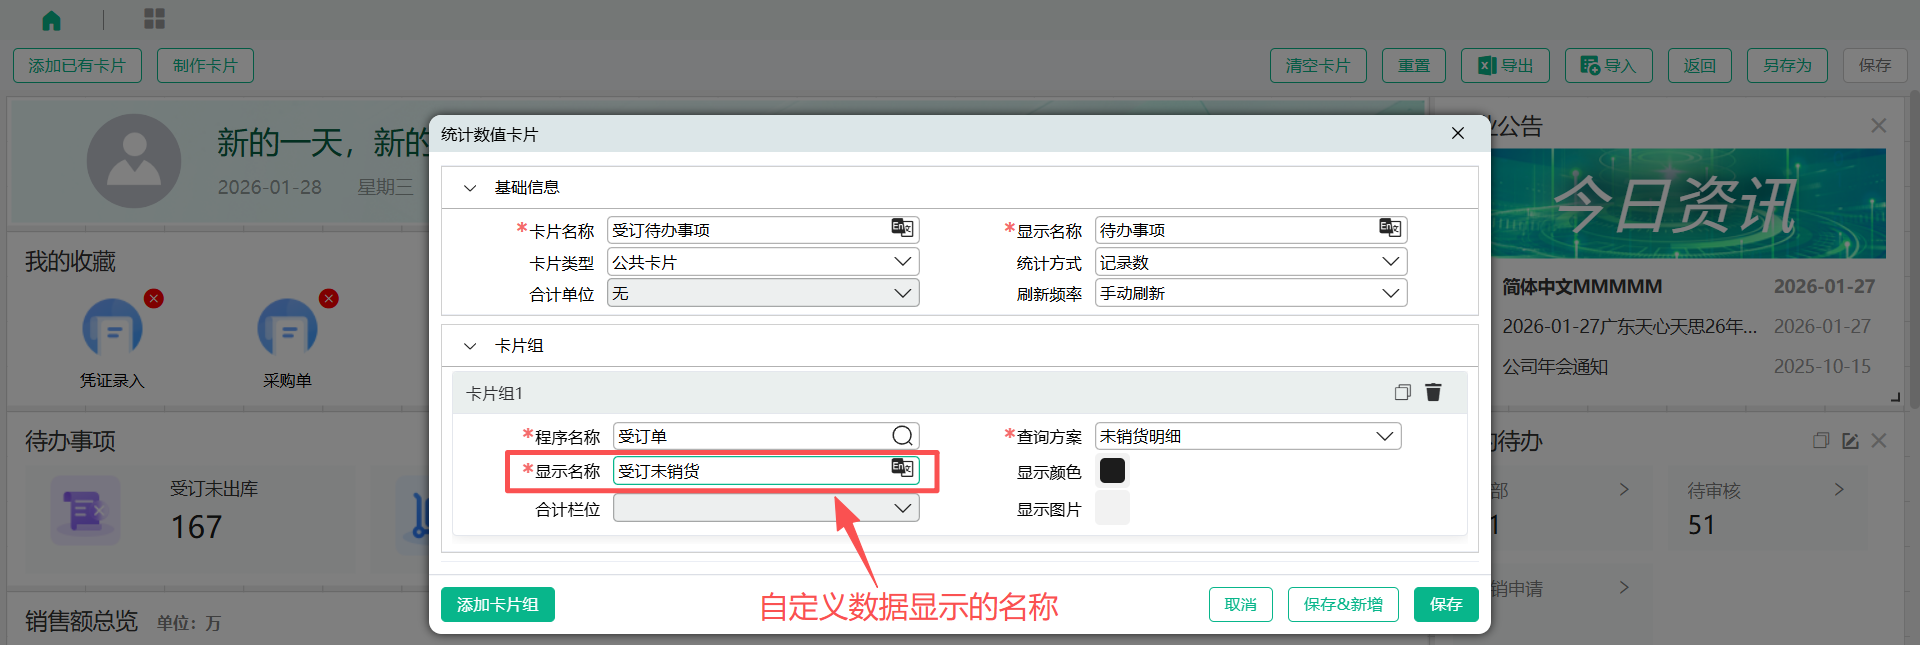The image size is (1920, 645).
Task: Click the 显示图片 image placeholder
Action: [1112, 508]
